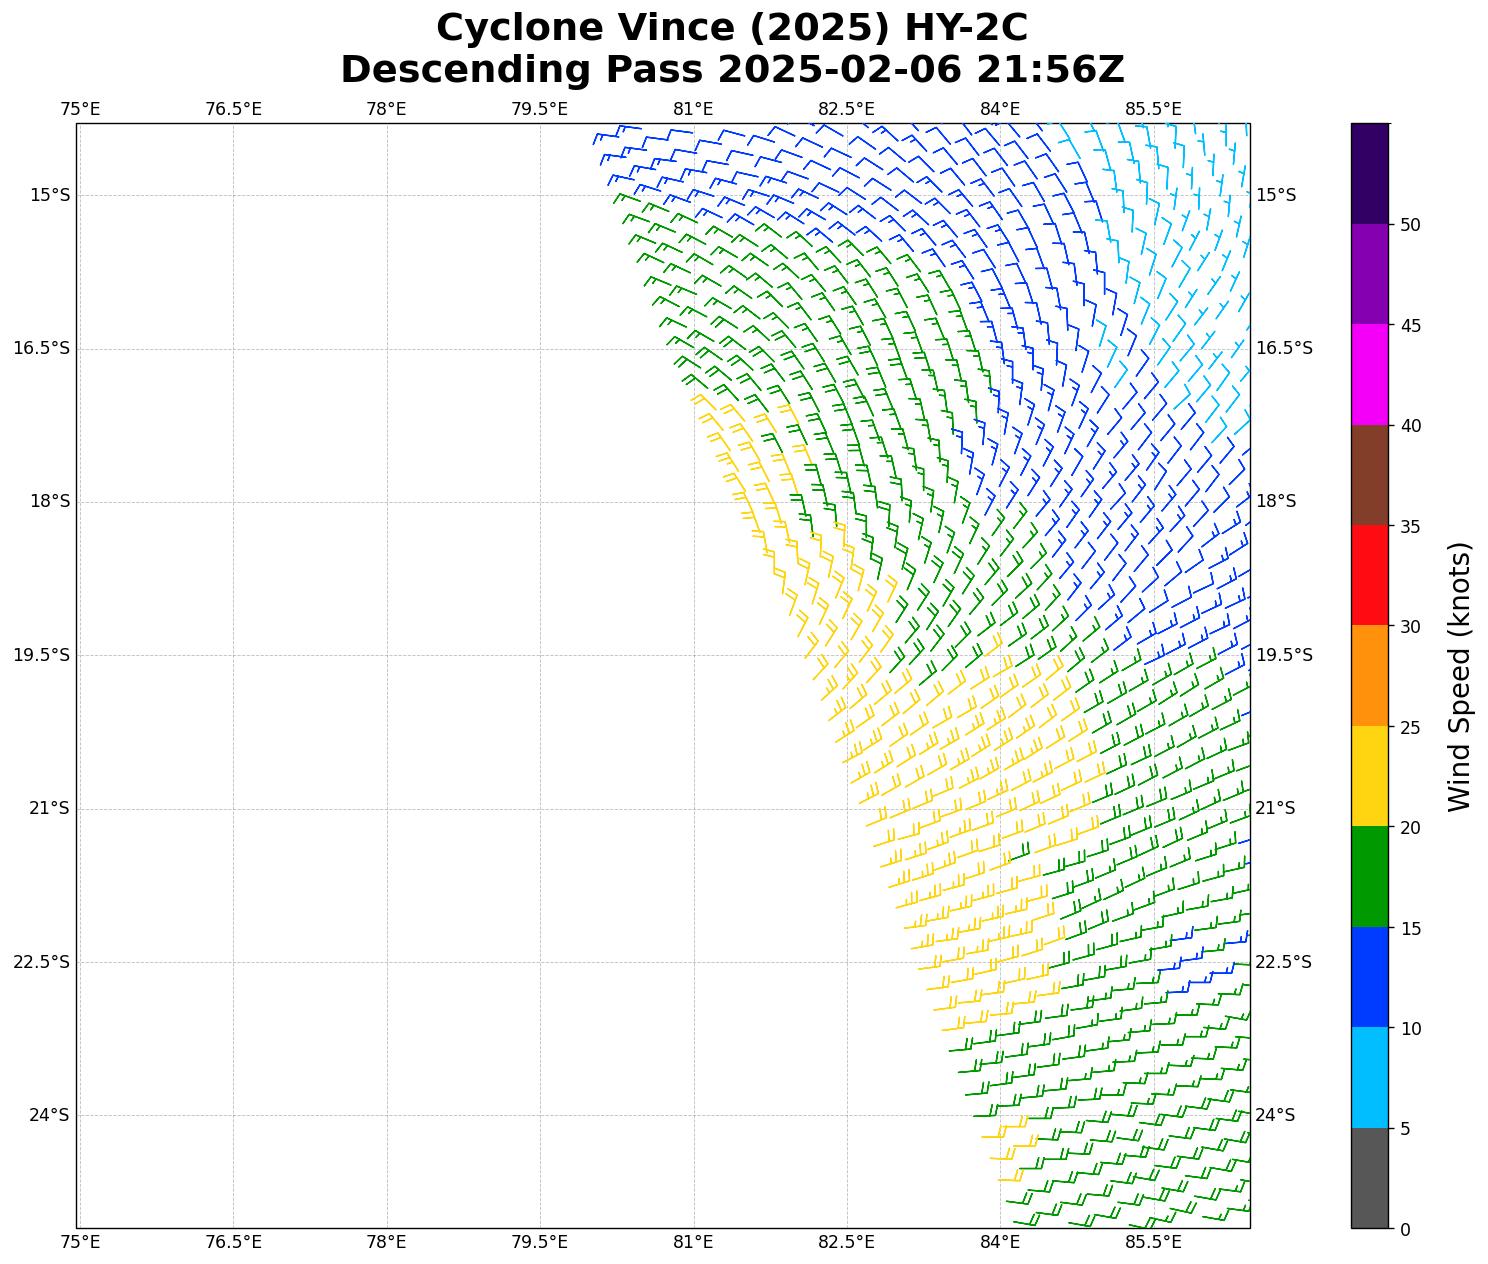Screen dimensions: 1488x1264
Task: Click the 16.5°S label on right axis
Action: 1284,348
